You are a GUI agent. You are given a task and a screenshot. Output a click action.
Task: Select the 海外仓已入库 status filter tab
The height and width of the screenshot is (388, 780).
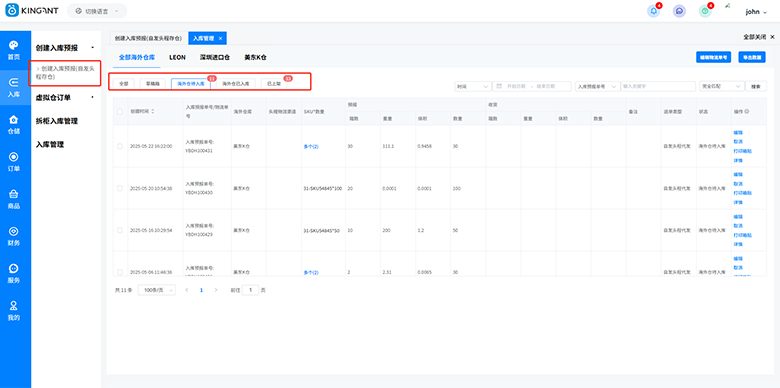pyautogui.click(x=236, y=84)
